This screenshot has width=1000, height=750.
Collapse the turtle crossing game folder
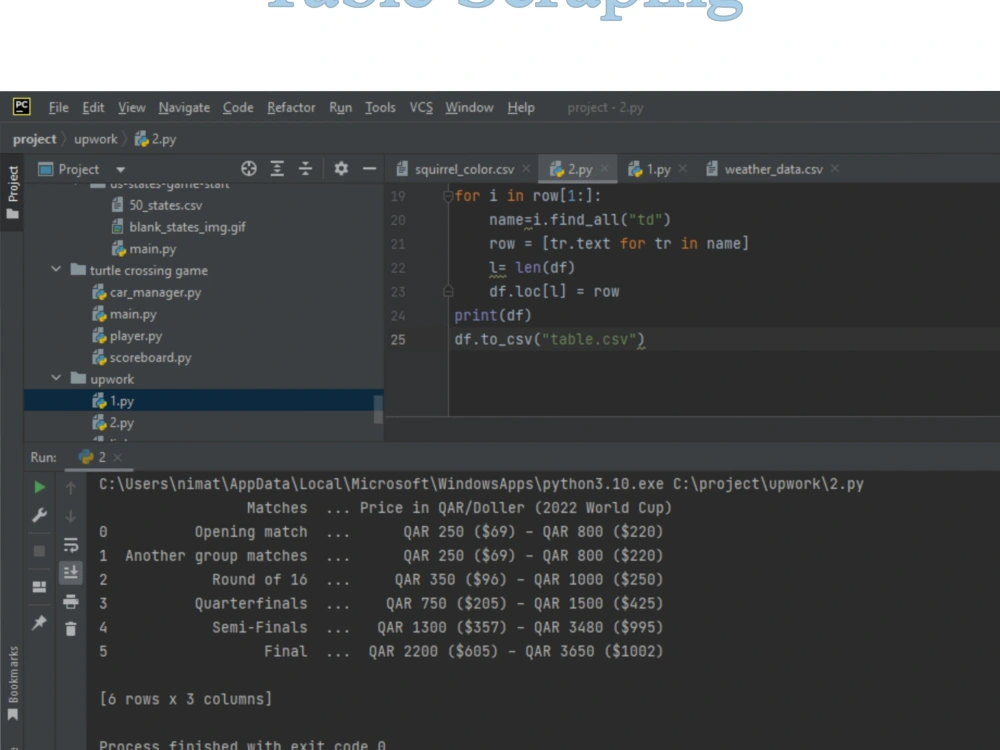(56, 270)
